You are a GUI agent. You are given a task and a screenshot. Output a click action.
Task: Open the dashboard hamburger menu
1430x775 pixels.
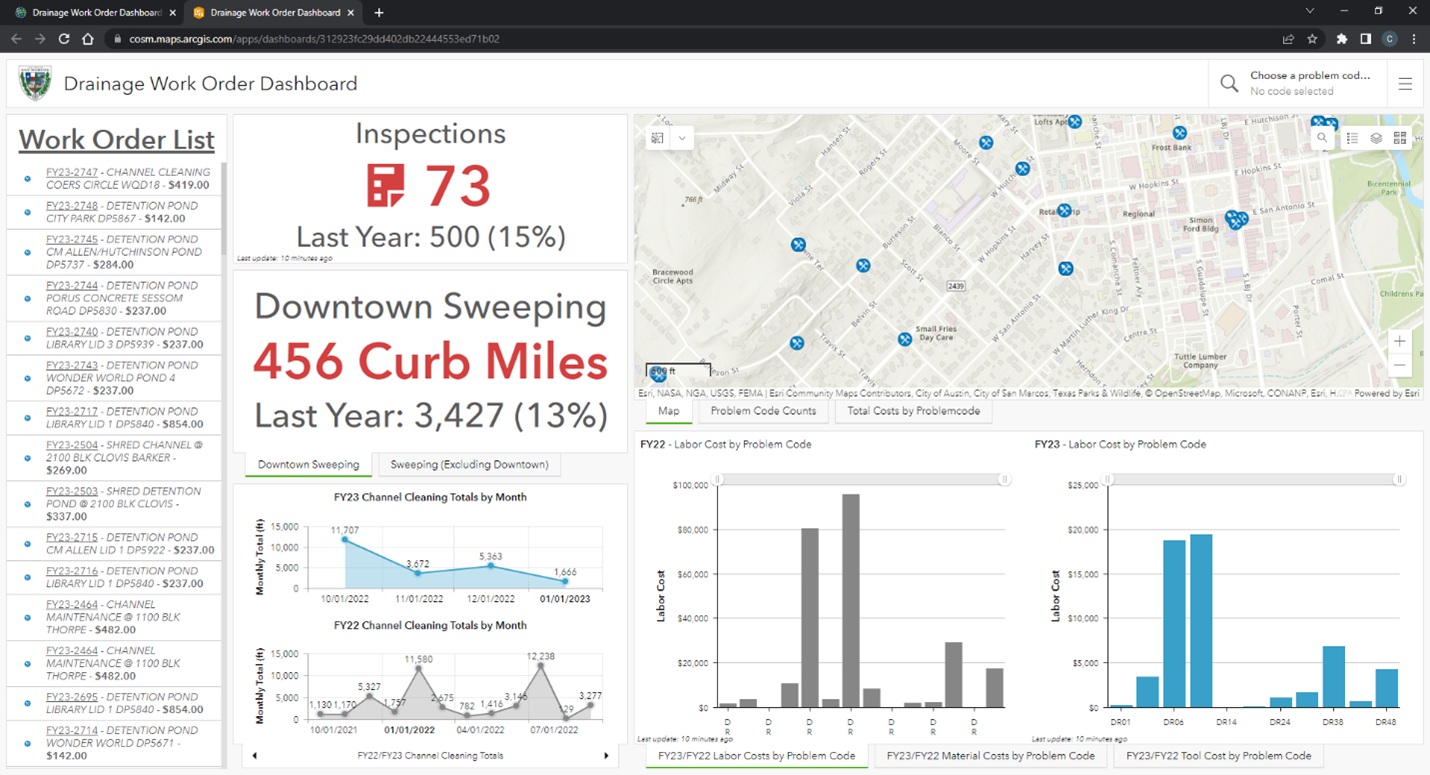pos(1405,84)
